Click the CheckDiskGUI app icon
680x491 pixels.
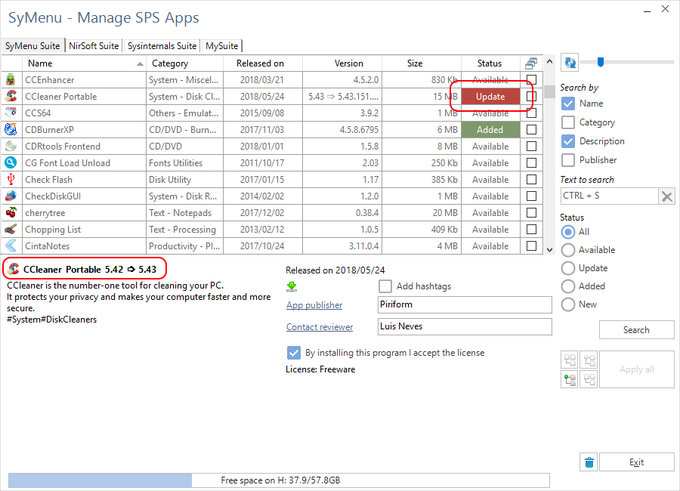pyautogui.click(x=11, y=196)
